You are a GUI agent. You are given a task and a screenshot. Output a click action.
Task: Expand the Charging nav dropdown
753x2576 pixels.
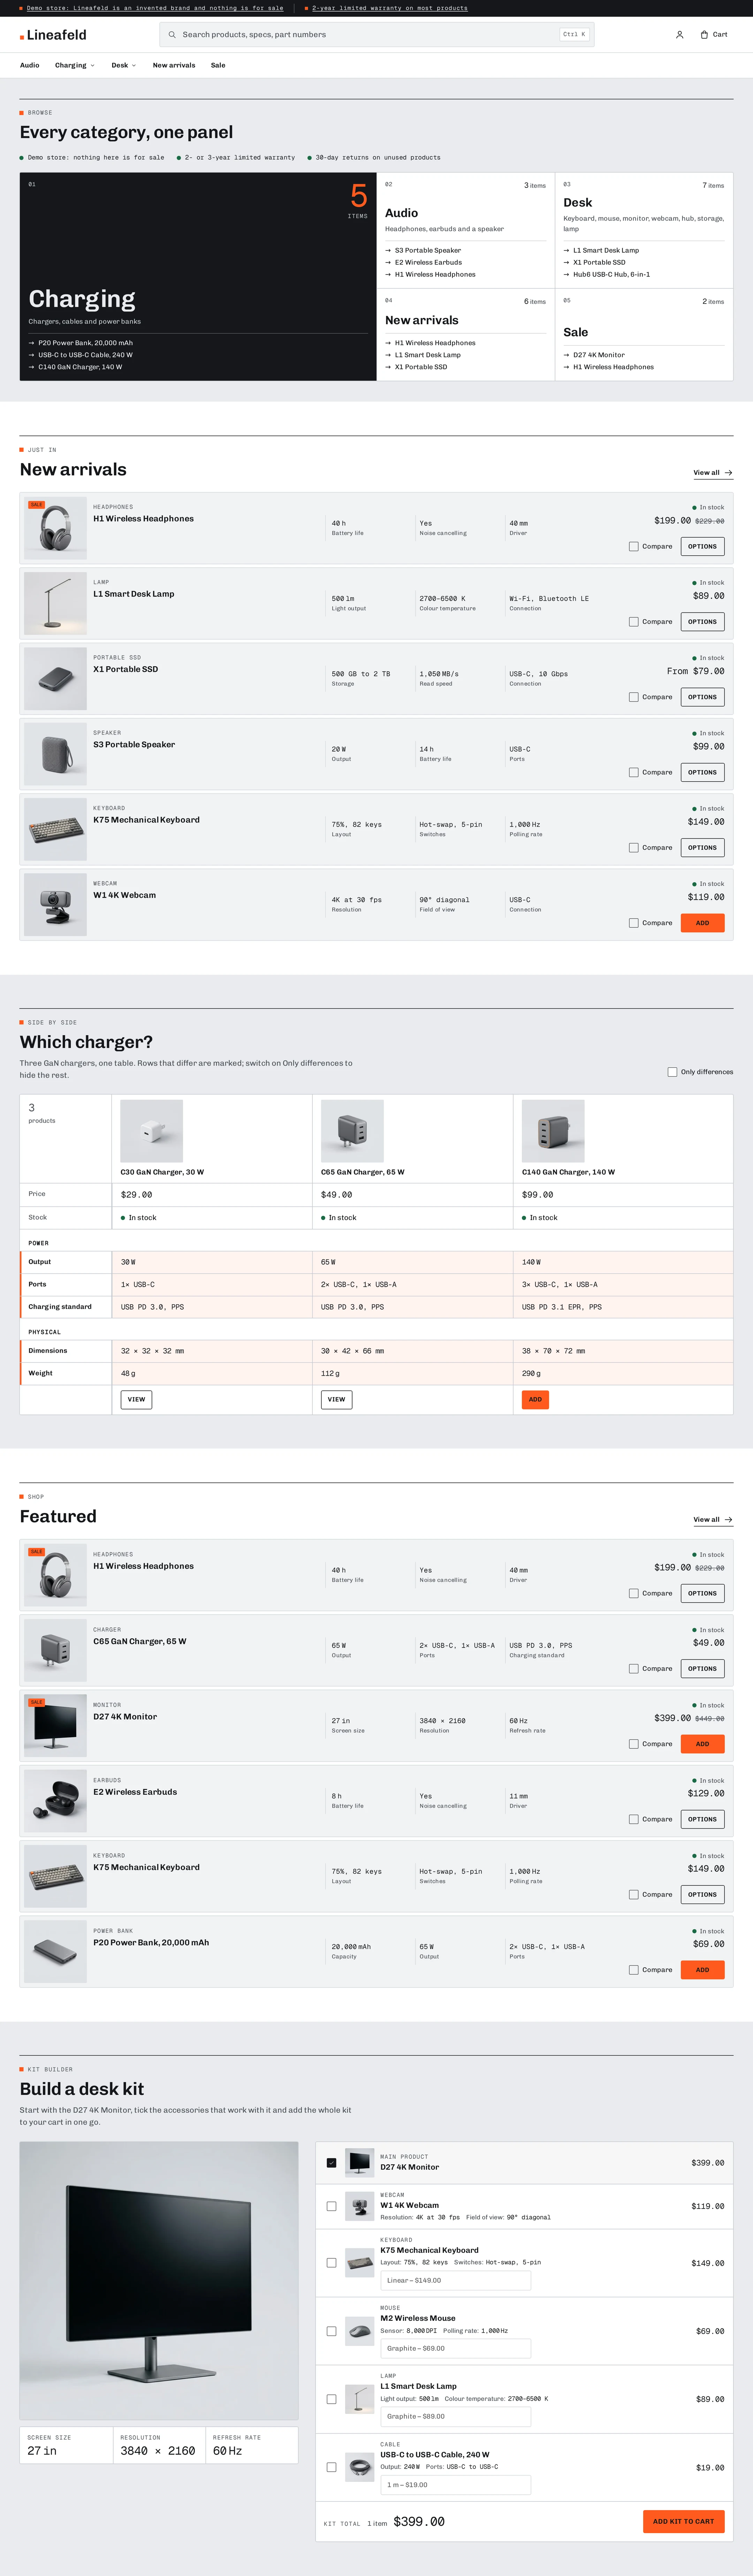[x=75, y=65]
